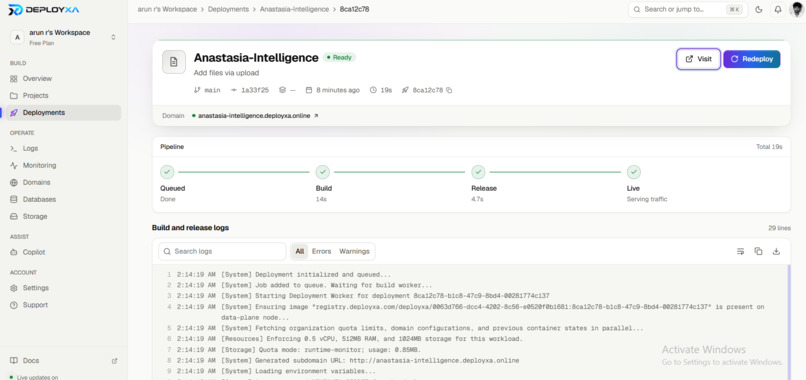Image resolution: width=806 pixels, height=380 pixels.
Task: Click the Live updates on indicator
Action: pos(34,377)
